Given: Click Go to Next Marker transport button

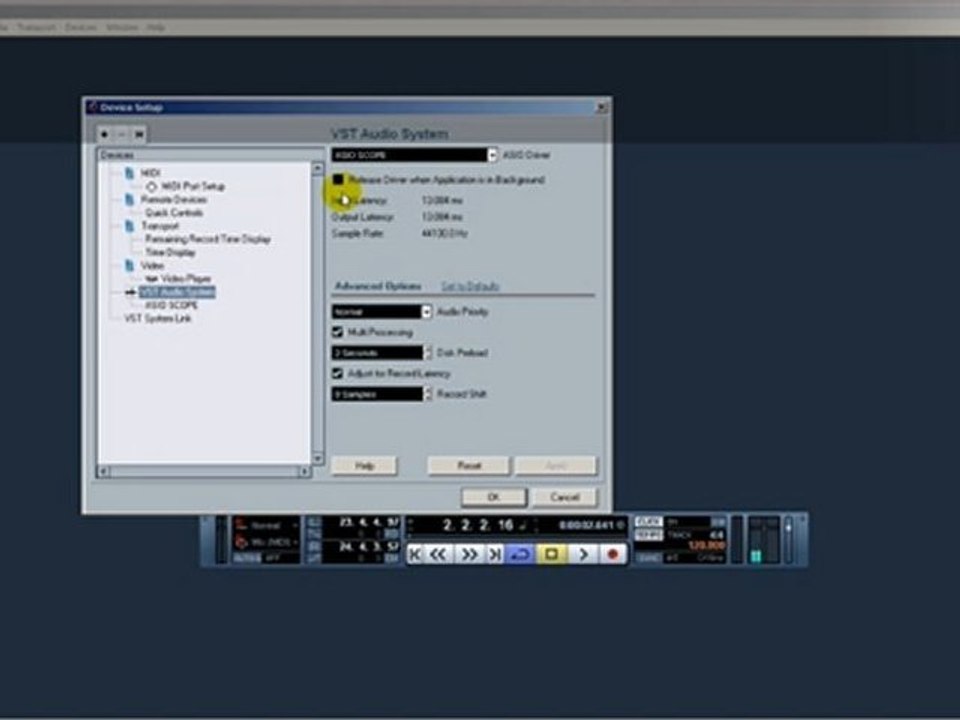Looking at the screenshot, I should 495,554.
